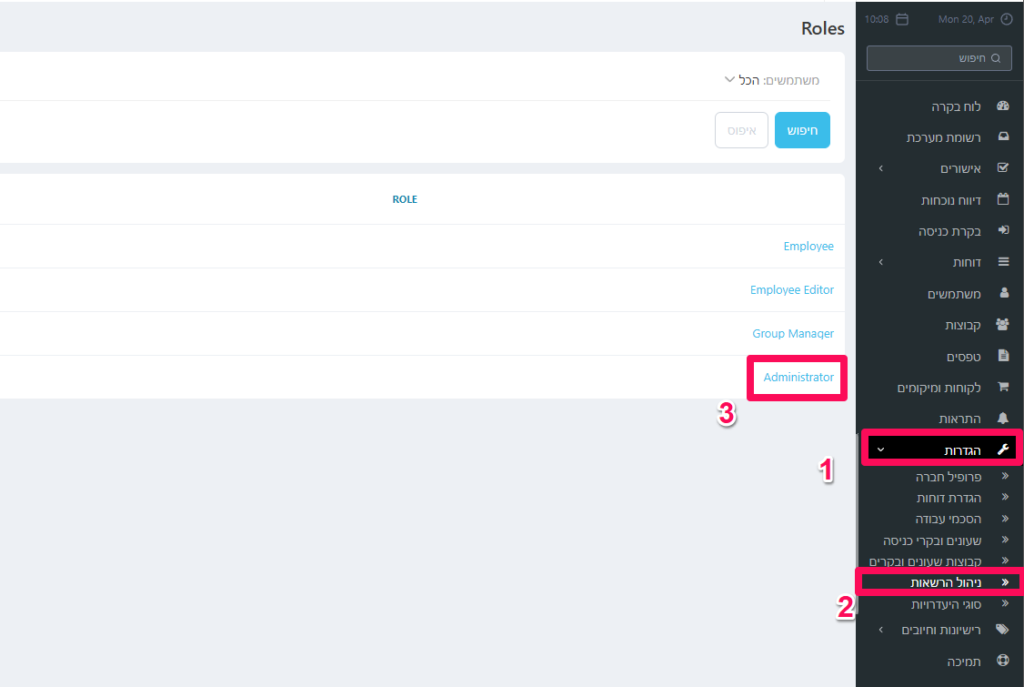
Task: Click the globe icon for תמיכה
Action: pyautogui.click(x=1003, y=661)
